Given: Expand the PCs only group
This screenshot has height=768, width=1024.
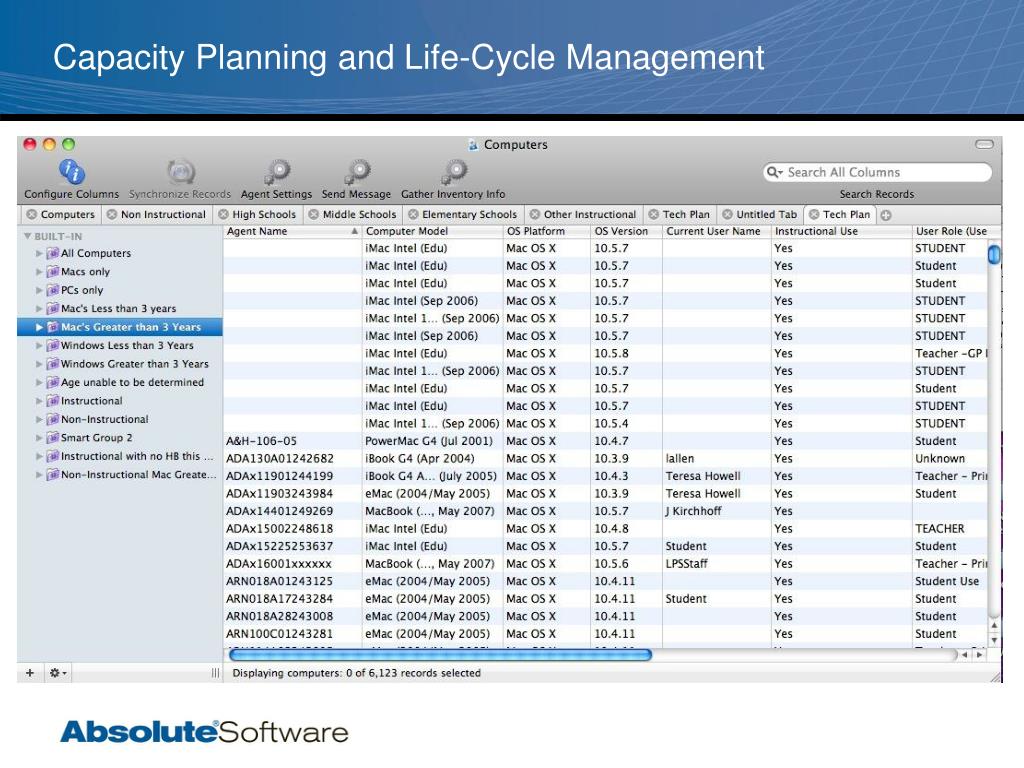Looking at the screenshot, I should coord(39,290).
